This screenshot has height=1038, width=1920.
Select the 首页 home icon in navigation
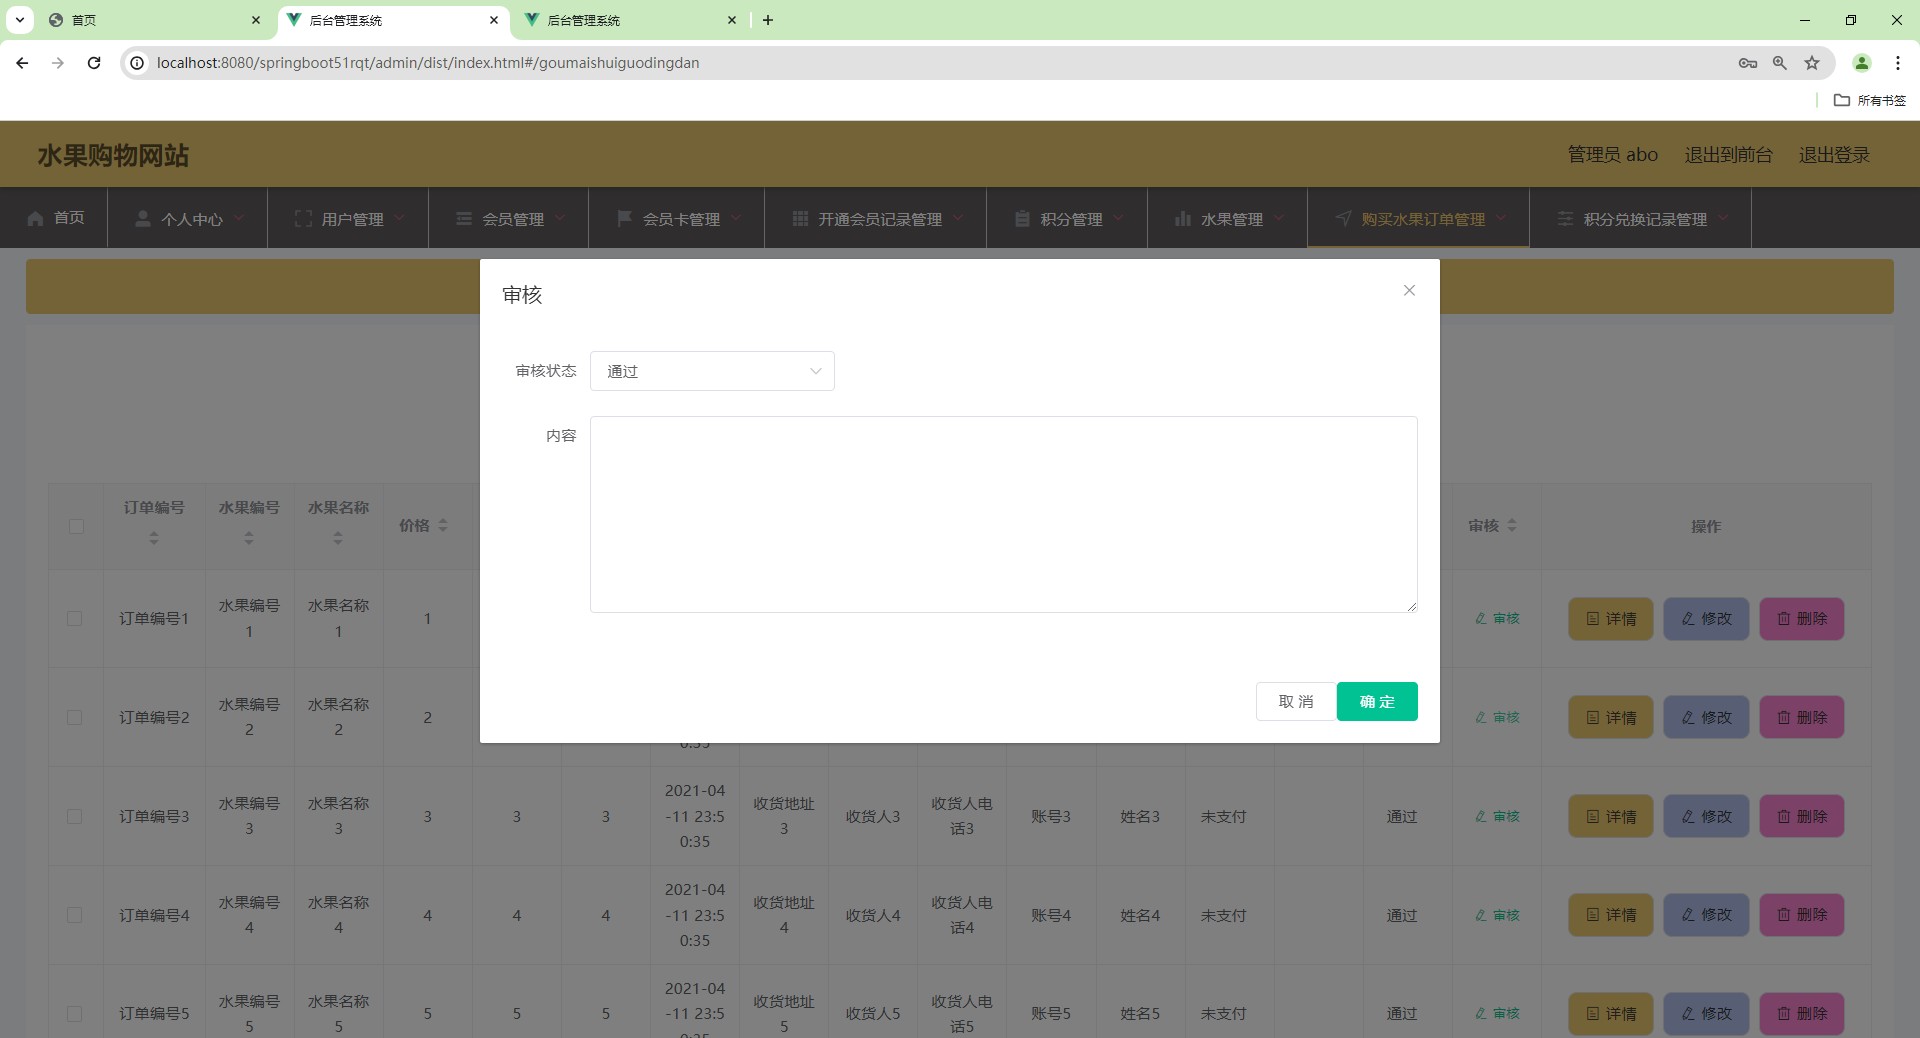tap(36, 218)
